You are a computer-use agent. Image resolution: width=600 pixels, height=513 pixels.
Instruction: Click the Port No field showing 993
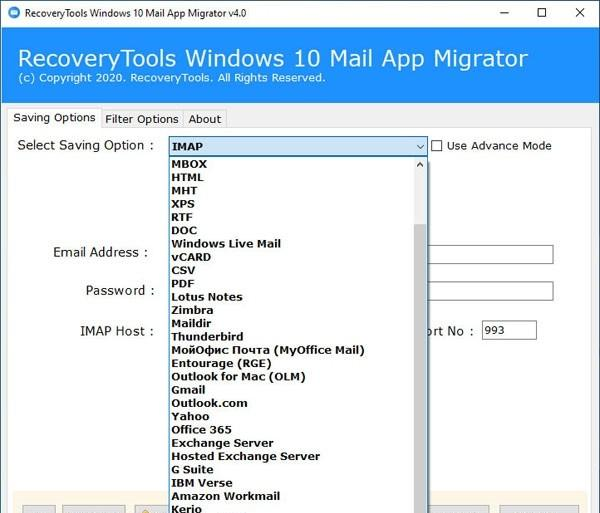[509, 330]
